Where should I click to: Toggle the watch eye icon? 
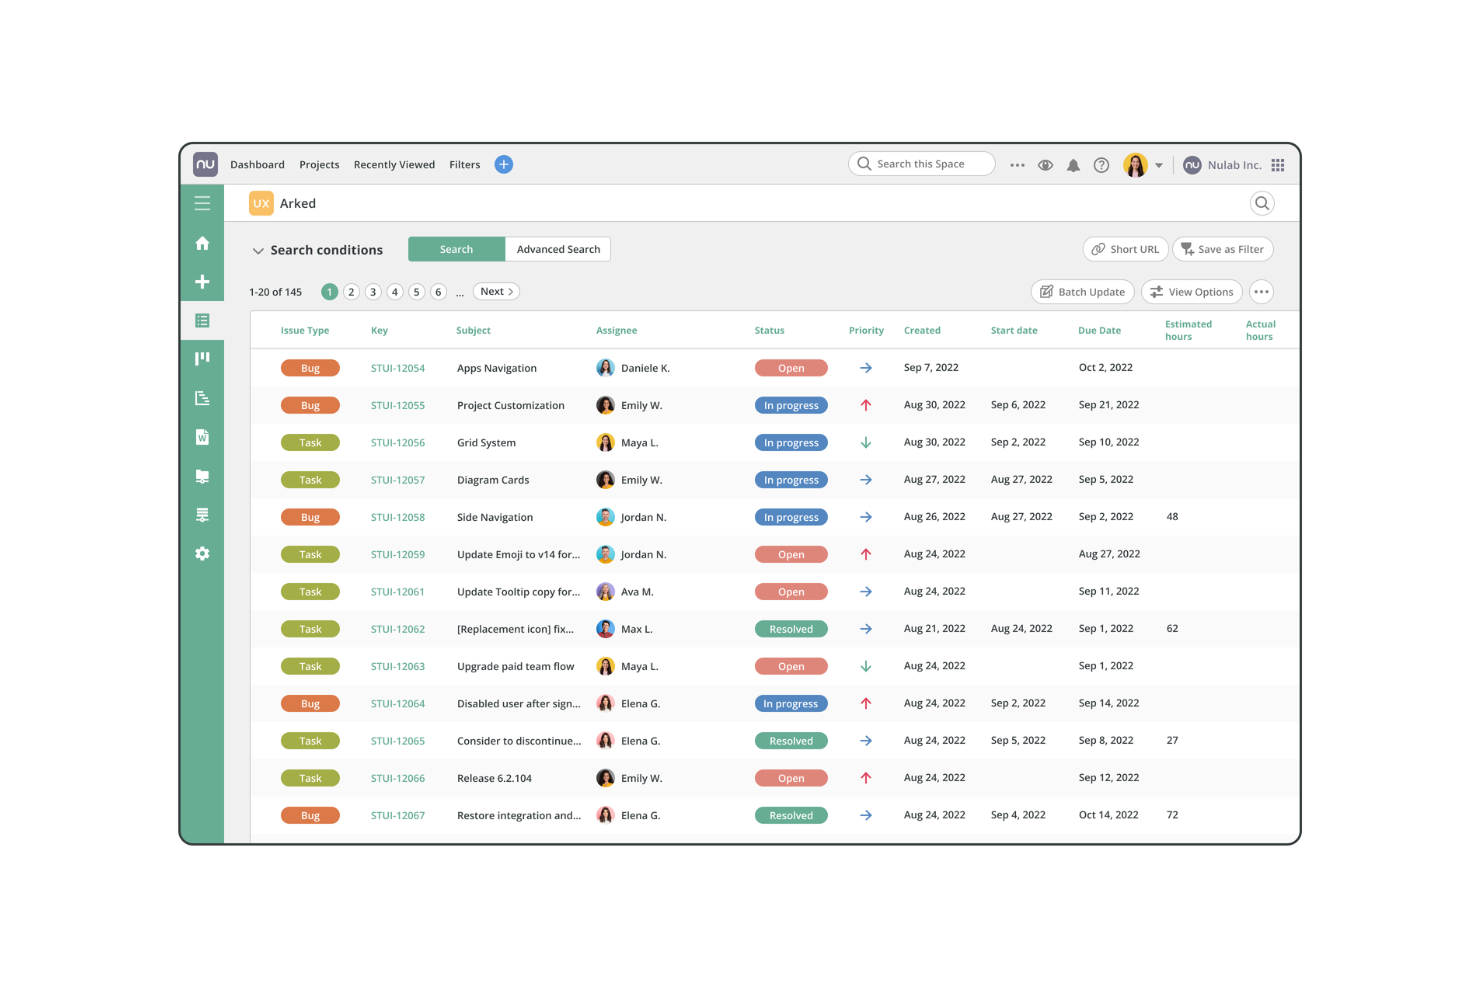point(1045,164)
